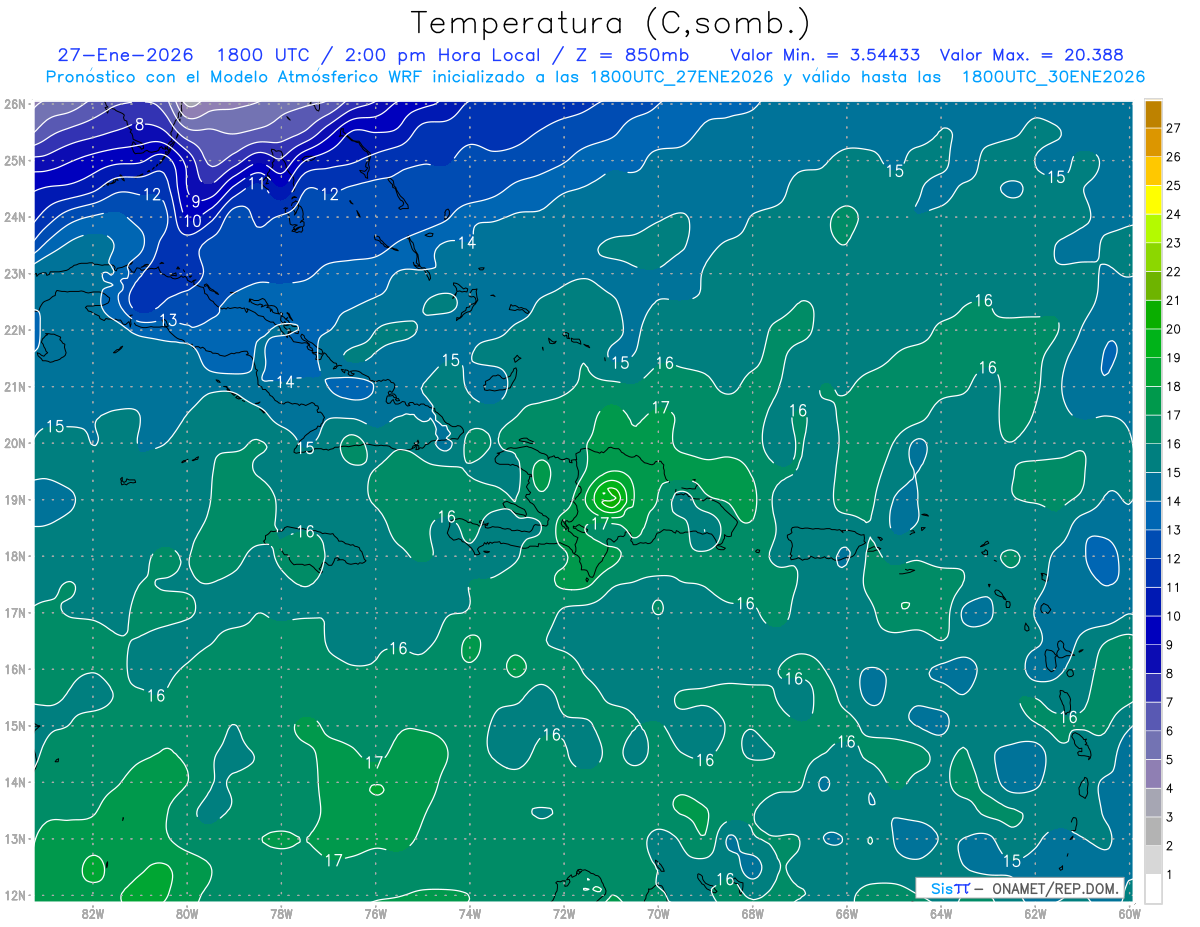Viewport: 1200px width, 927px height.
Task: Click the '26N' latitude axis label
Action: coord(15,103)
